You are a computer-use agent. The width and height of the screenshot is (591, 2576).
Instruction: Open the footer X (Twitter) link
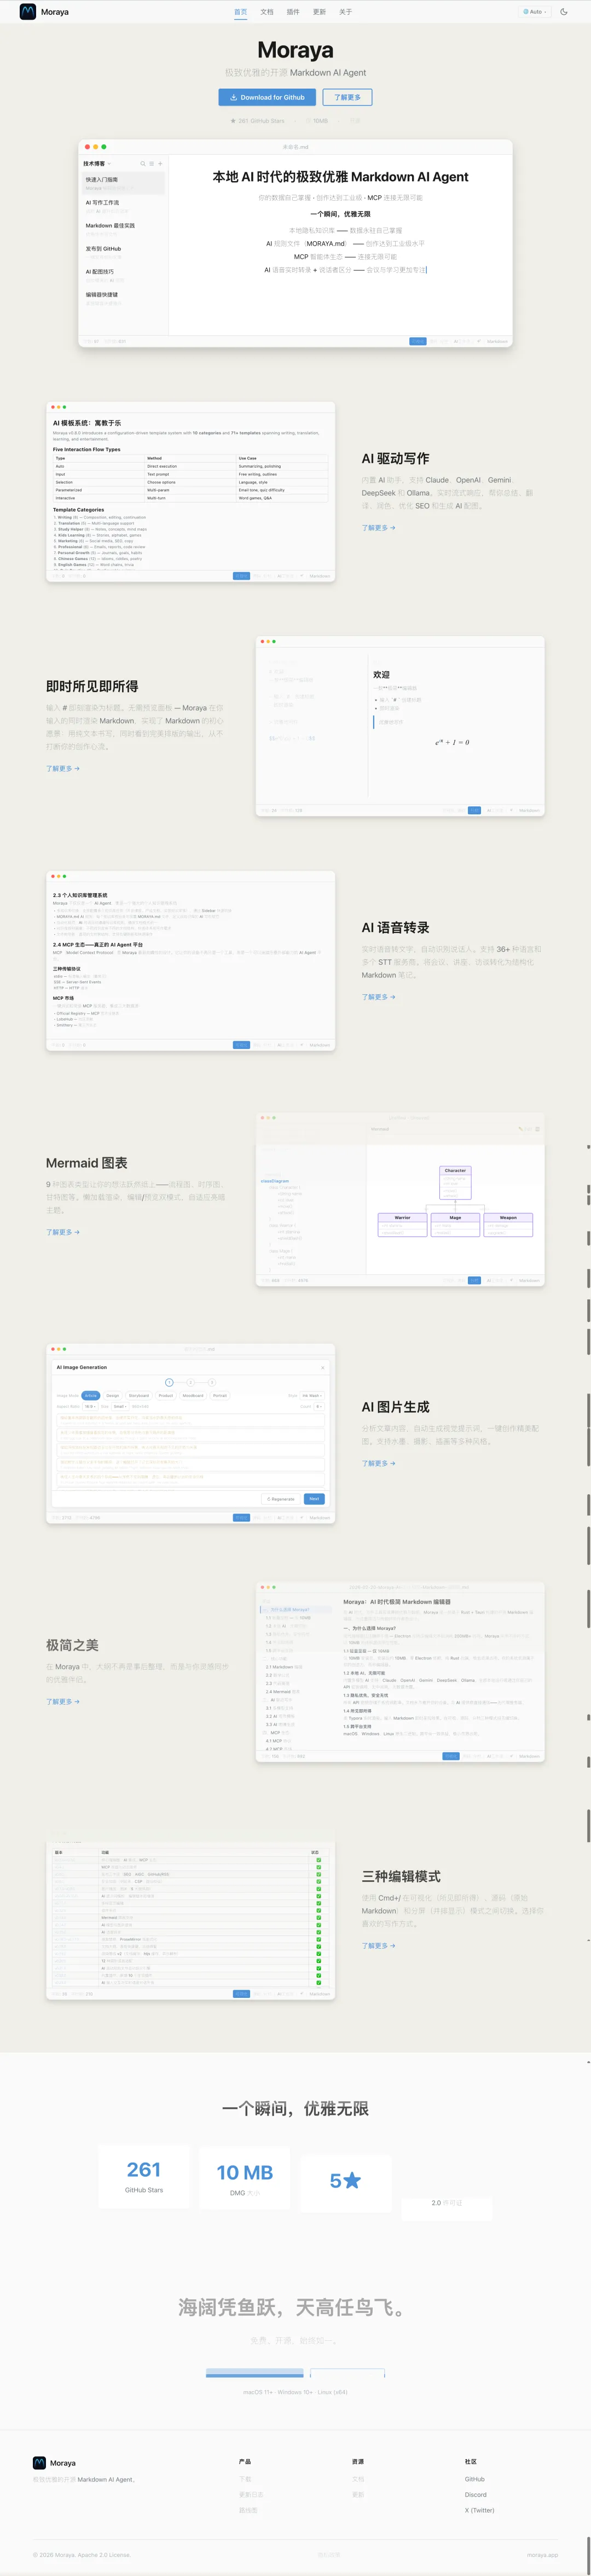coord(480,2509)
